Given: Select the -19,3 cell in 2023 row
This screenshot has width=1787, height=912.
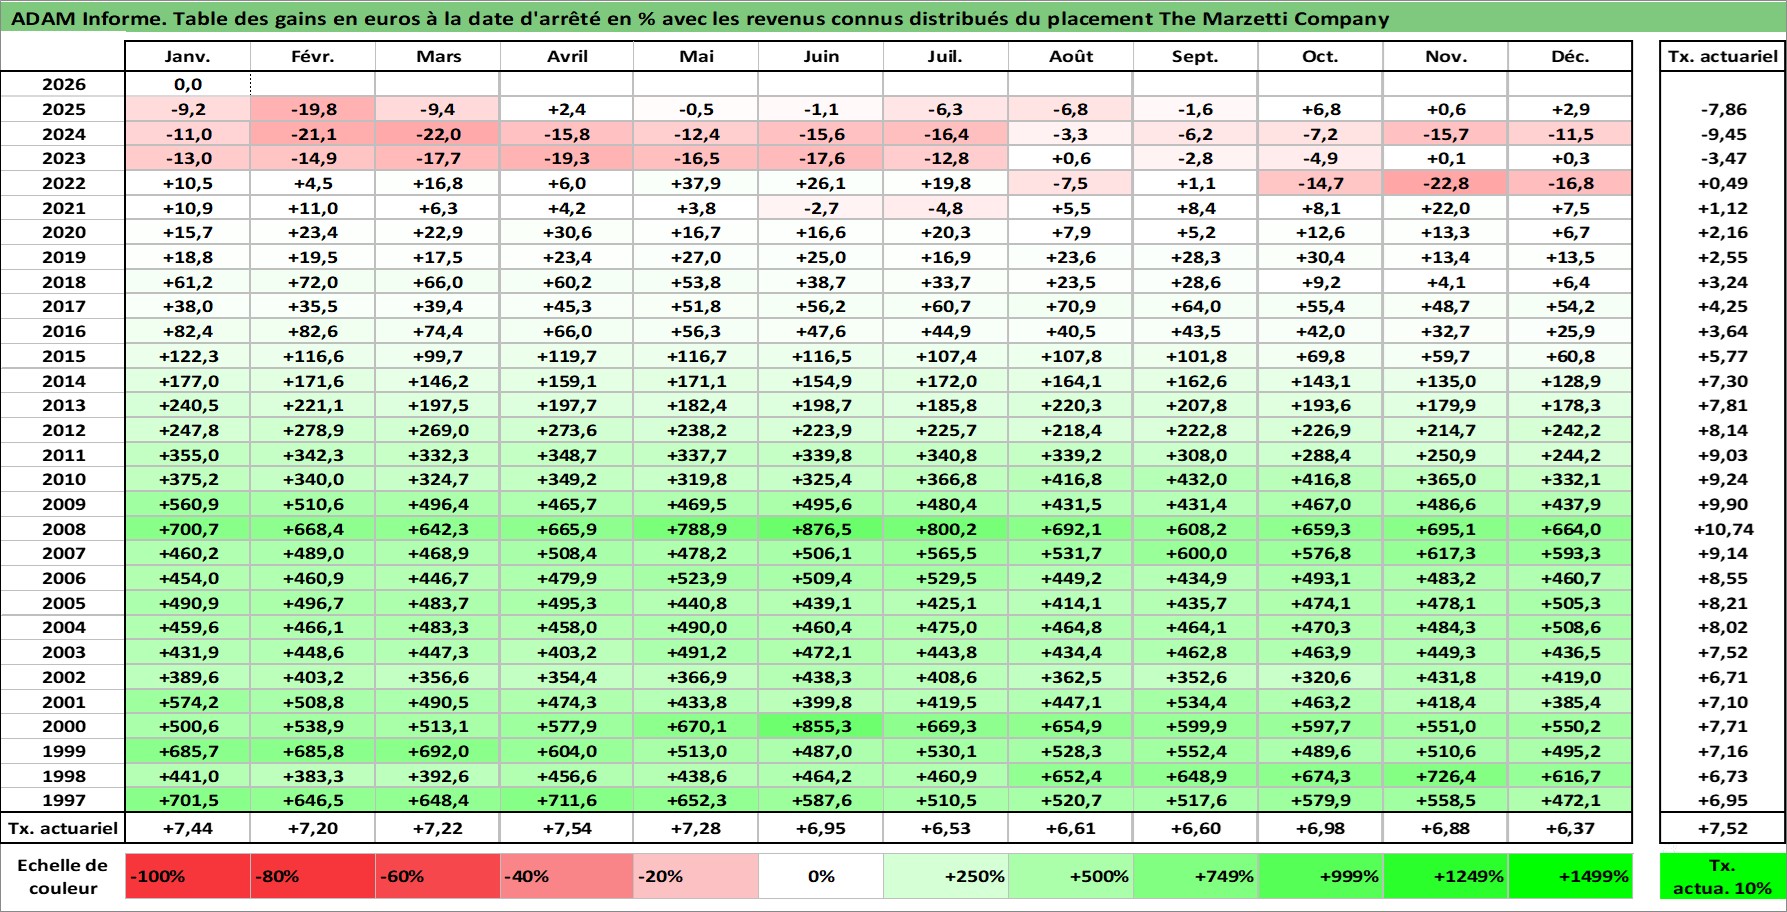Looking at the screenshot, I should (567, 158).
